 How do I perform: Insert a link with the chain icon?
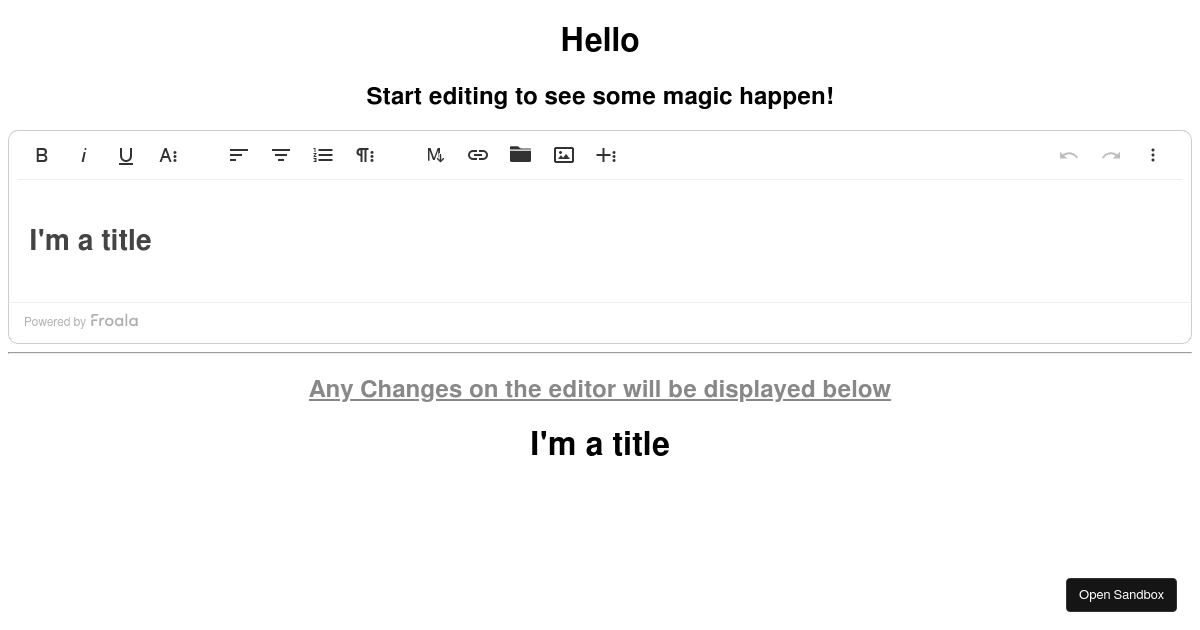tap(478, 155)
